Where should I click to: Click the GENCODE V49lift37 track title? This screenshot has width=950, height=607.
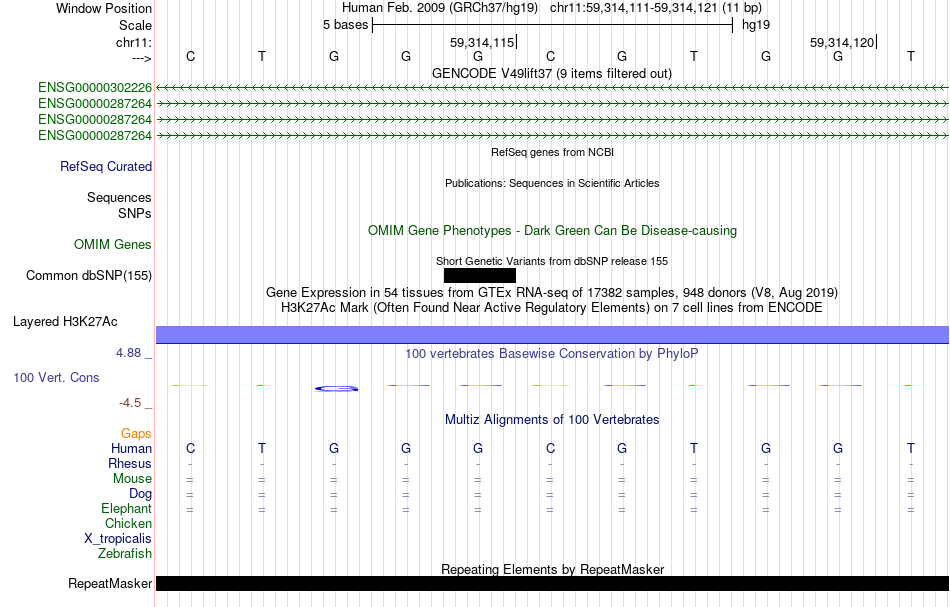pos(552,73)
